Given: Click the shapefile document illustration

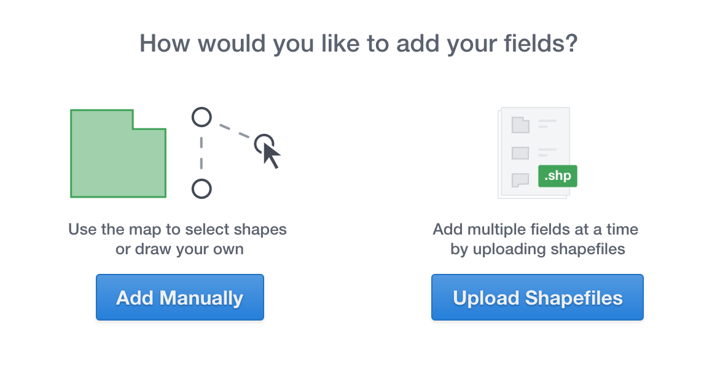Looking at the screenshot, I should [534, 153].
